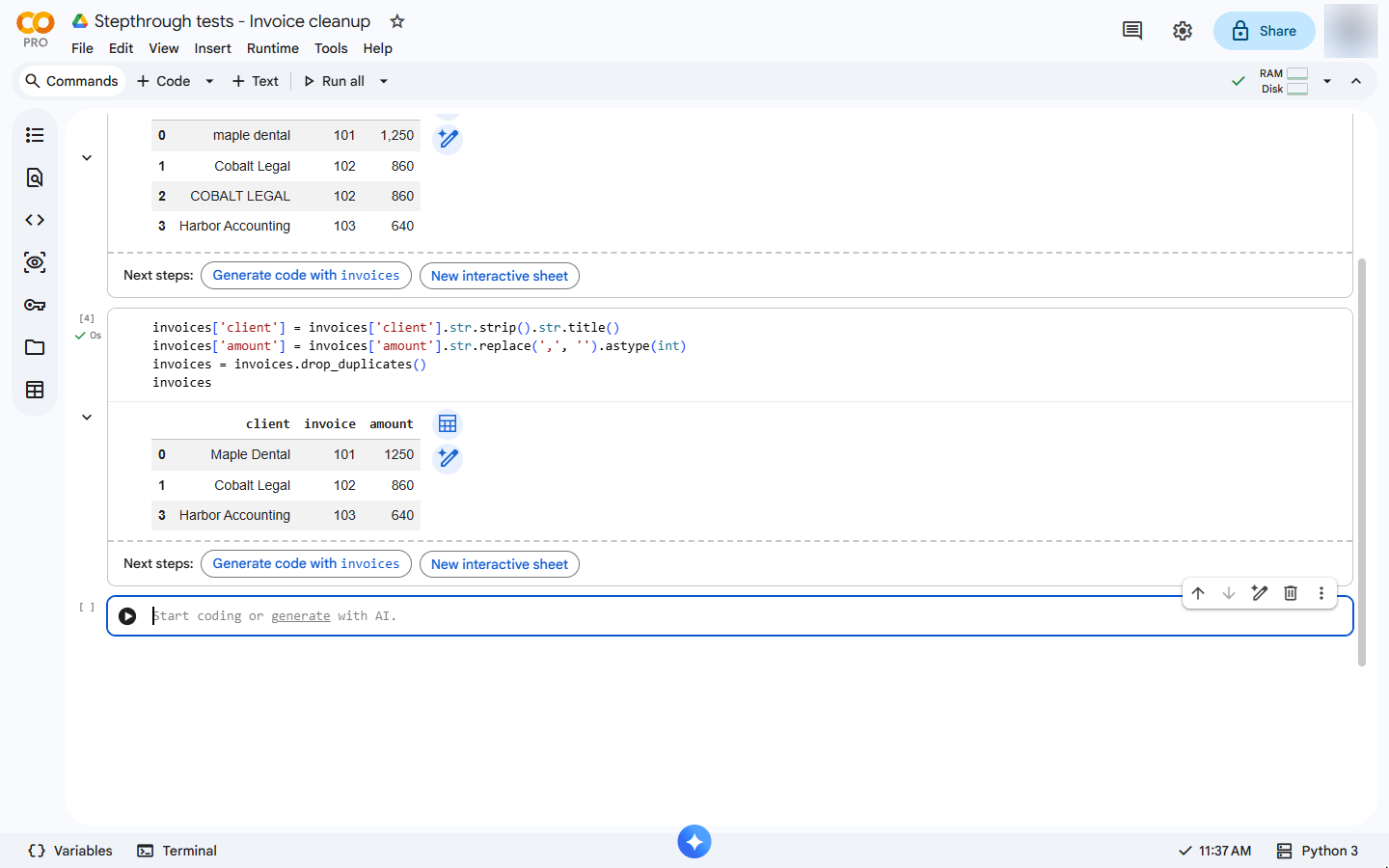Open the Secrets key panel

pos(35,305)
